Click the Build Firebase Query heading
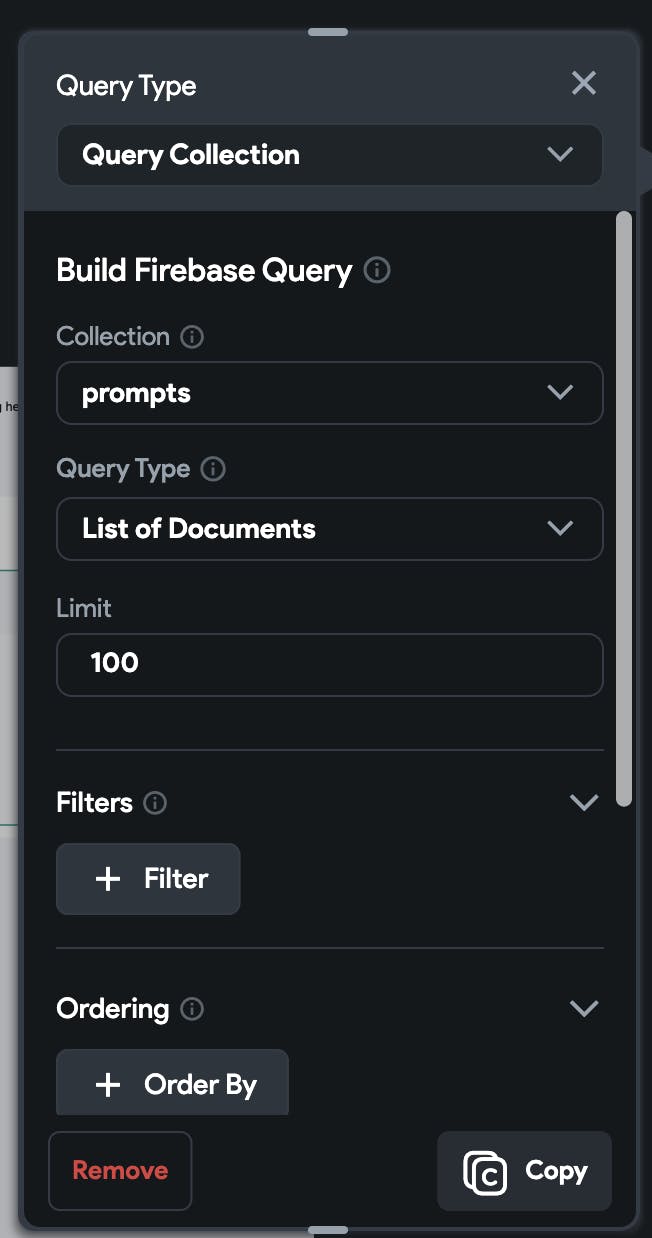 204,270
